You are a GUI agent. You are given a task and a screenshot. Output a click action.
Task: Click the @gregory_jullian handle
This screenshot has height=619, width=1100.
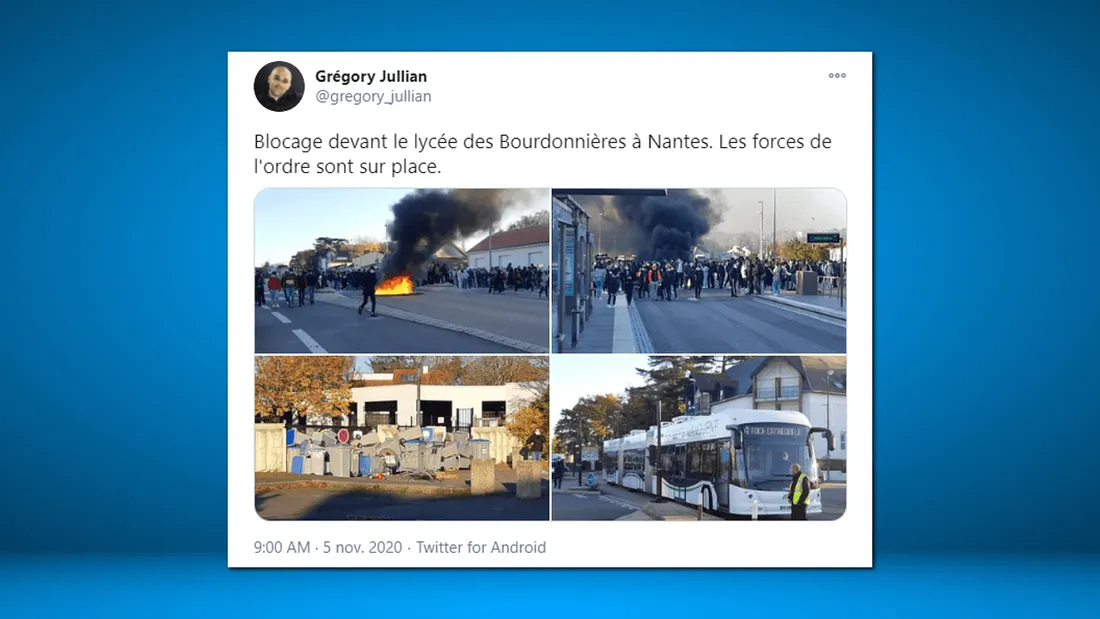point(373,96)
